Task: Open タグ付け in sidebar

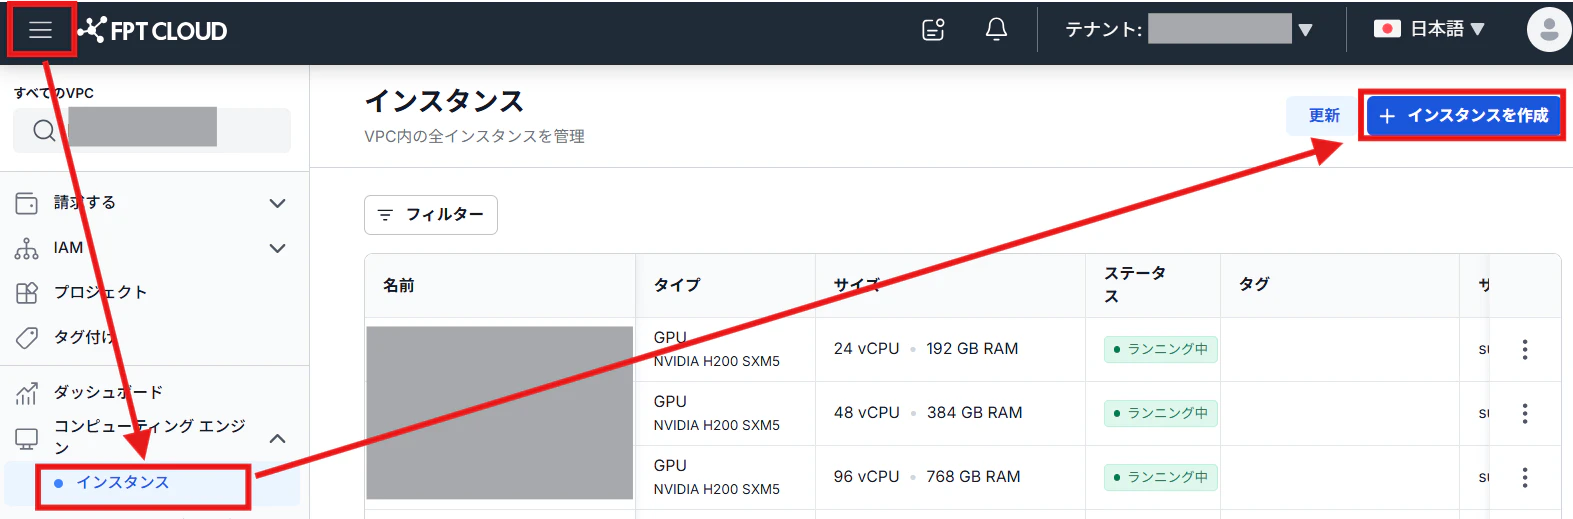Action: 85,337
